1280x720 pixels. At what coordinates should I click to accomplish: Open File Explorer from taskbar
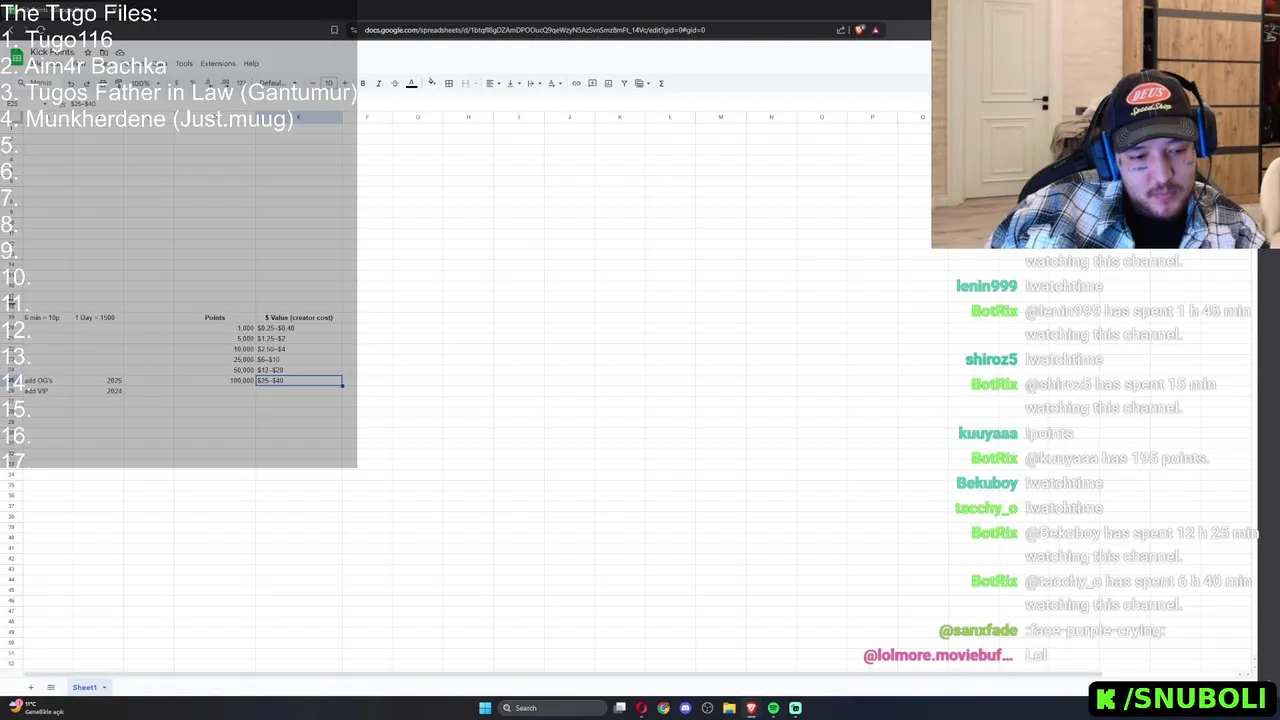(x=729, y=708)
